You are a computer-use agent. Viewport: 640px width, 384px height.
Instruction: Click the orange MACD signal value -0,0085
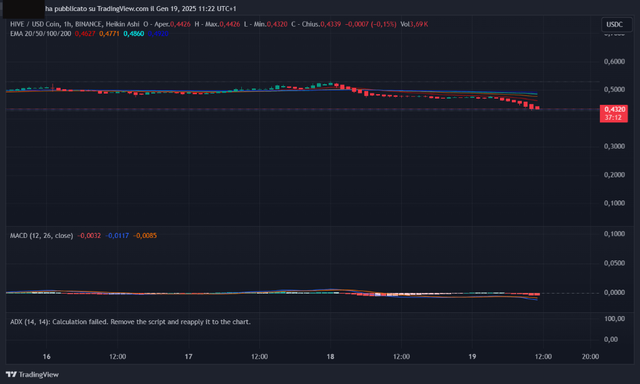(145, 235)
